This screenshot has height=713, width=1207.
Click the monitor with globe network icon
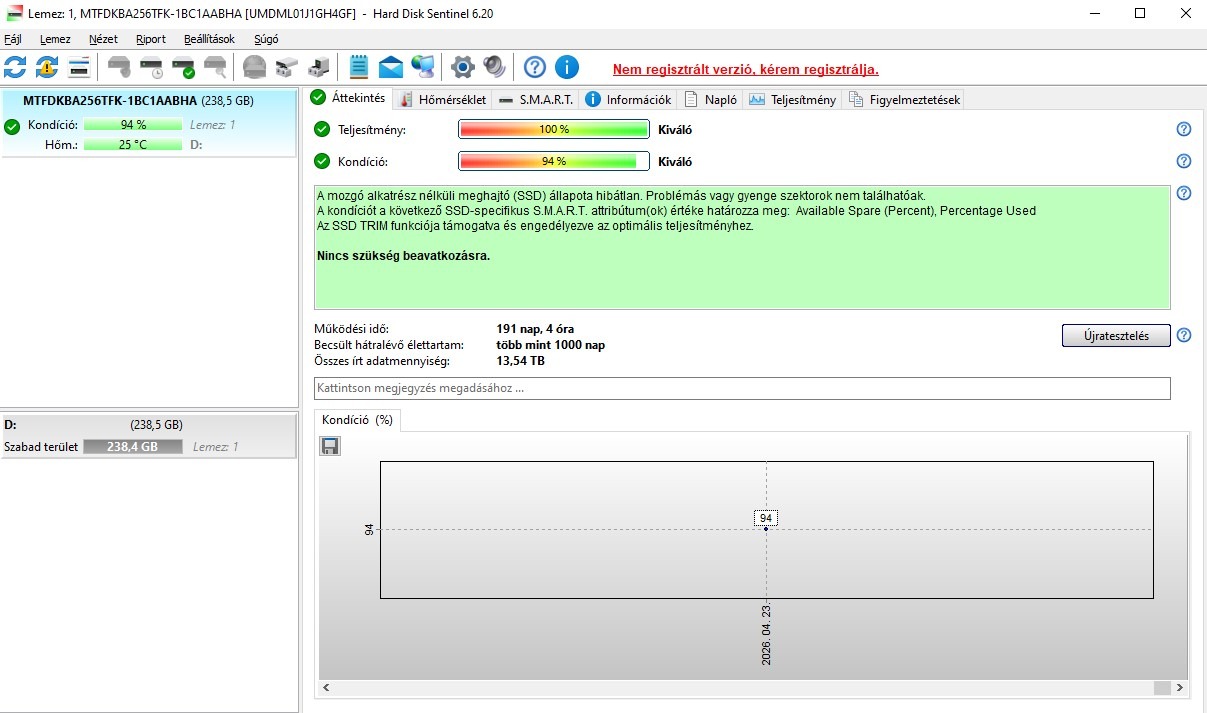point(423,67)
